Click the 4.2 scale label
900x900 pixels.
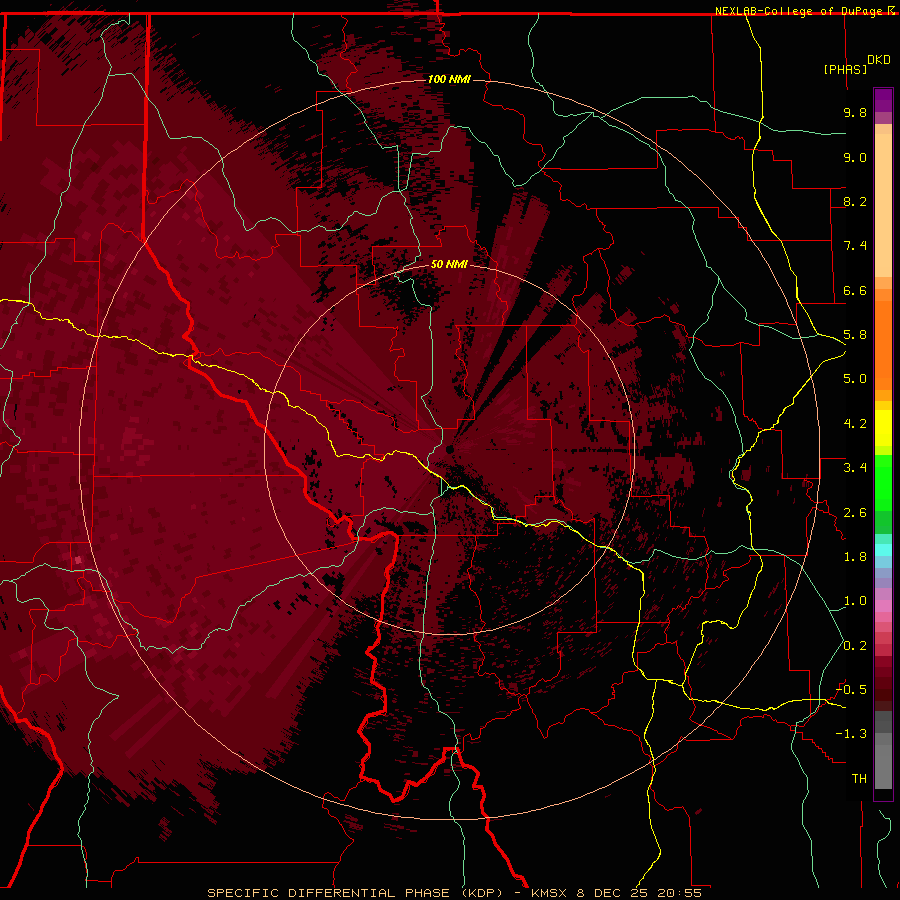[855, 424]
